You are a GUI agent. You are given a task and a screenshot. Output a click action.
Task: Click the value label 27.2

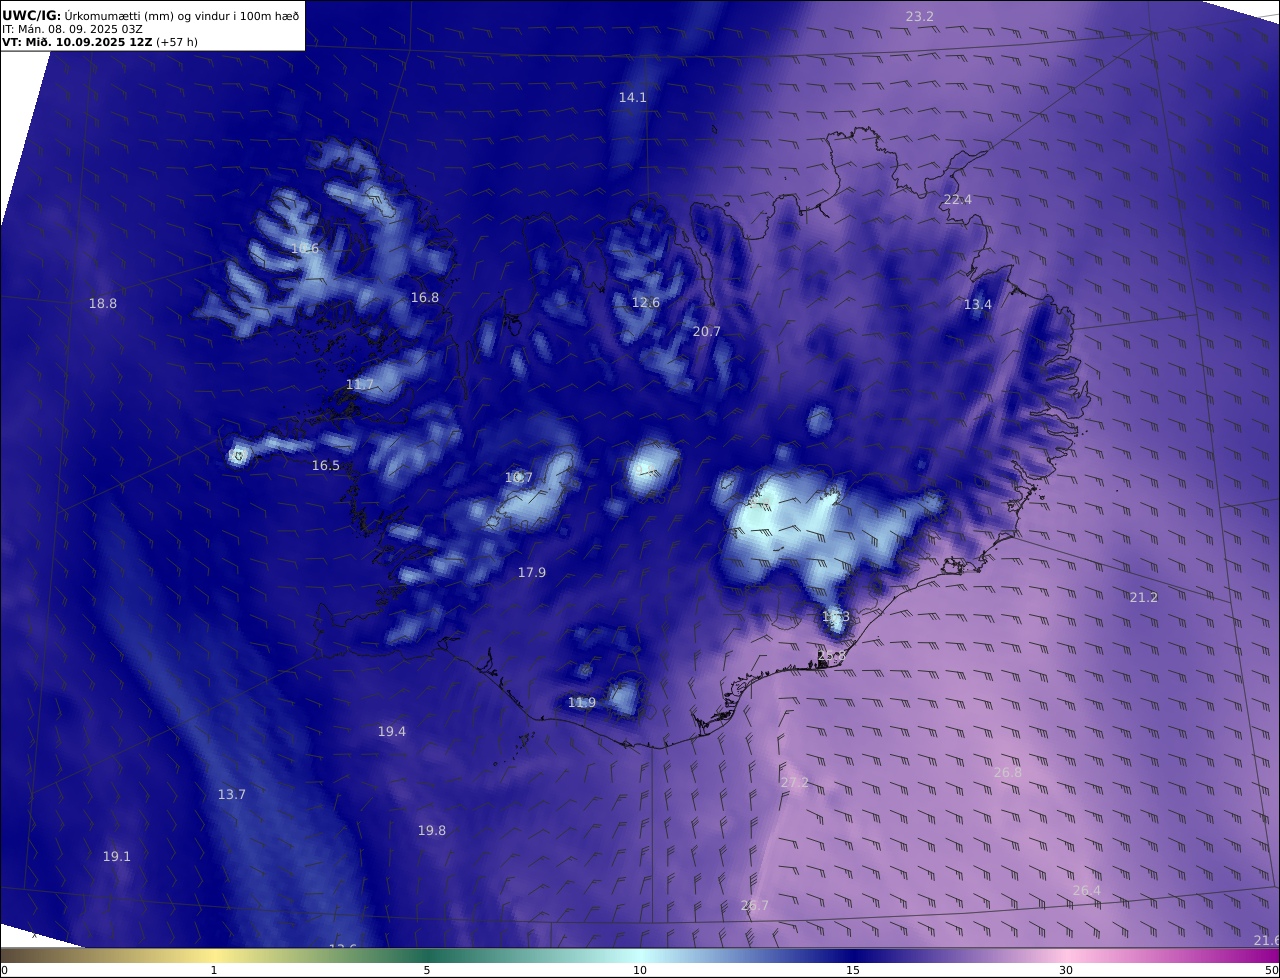pyautogui.click(x=794, y=782)
